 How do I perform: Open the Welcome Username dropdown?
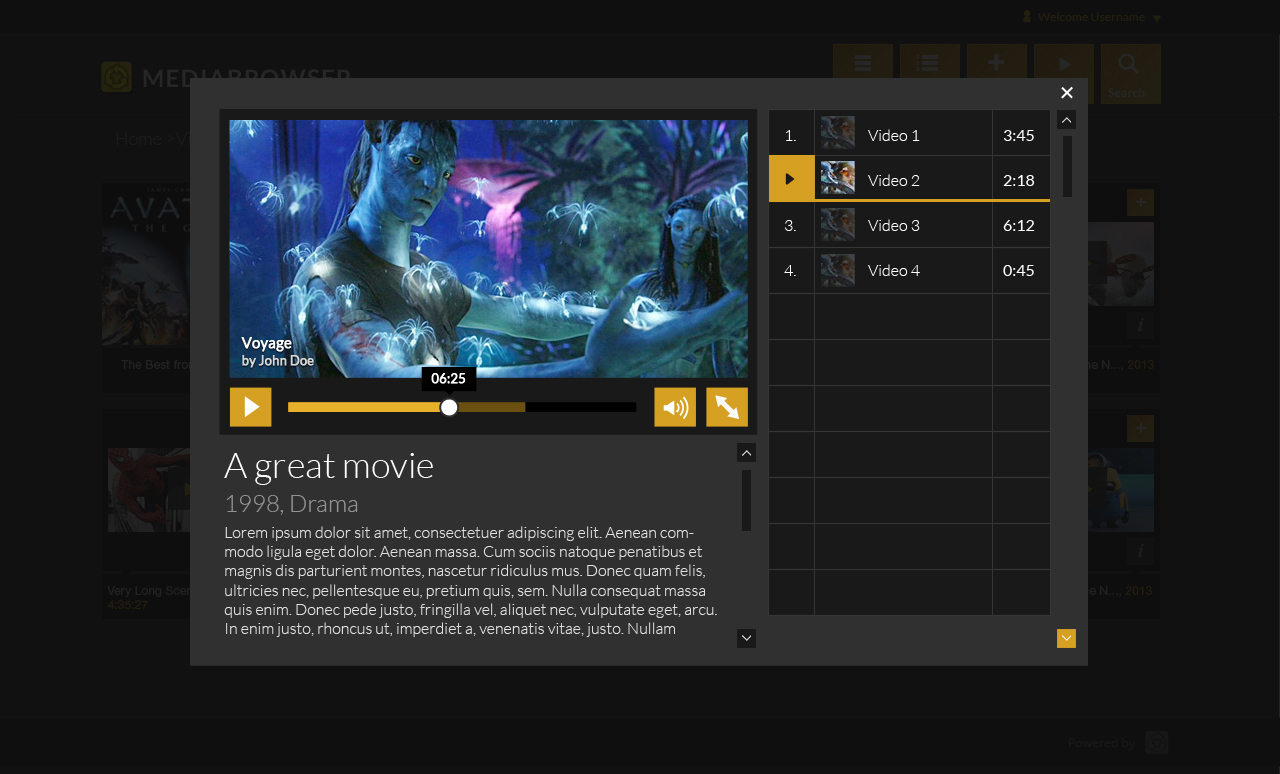coord(1099,17)
